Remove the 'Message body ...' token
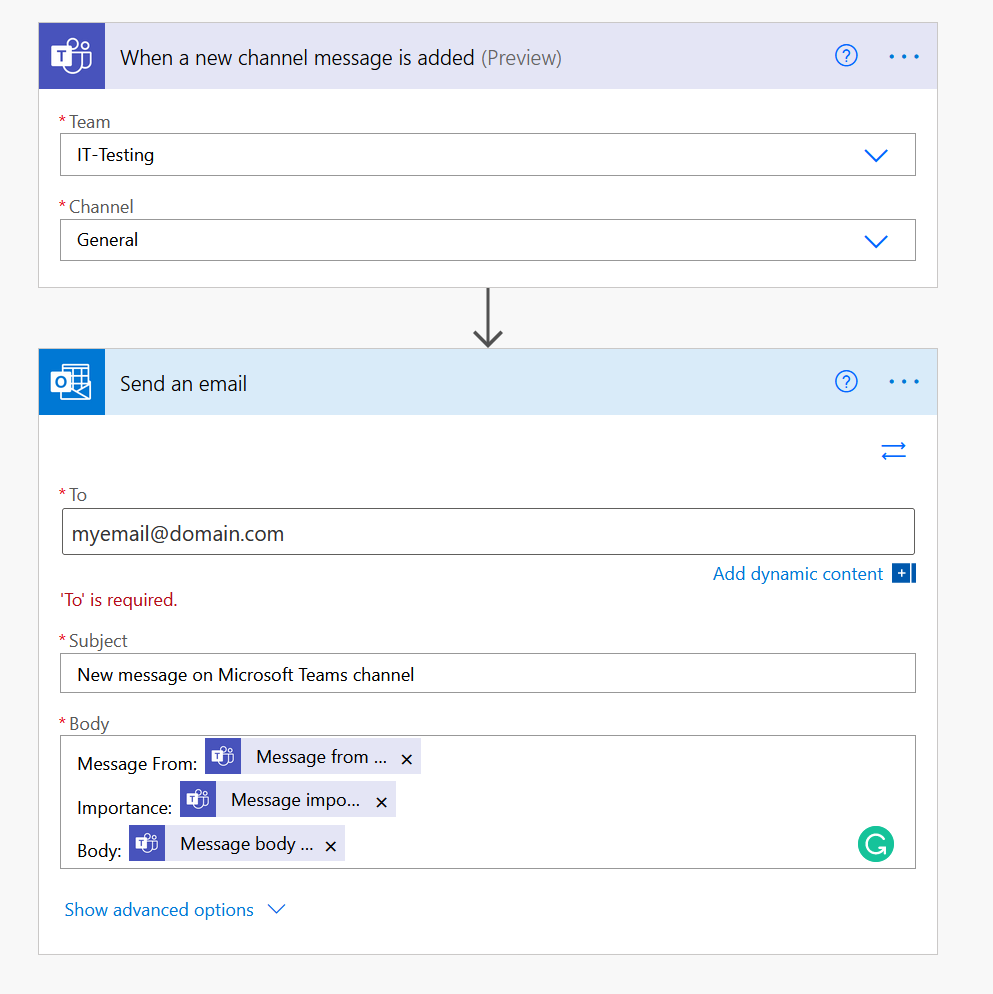The width and height of the screenshot is (993, 994). [x=330, y=846]
